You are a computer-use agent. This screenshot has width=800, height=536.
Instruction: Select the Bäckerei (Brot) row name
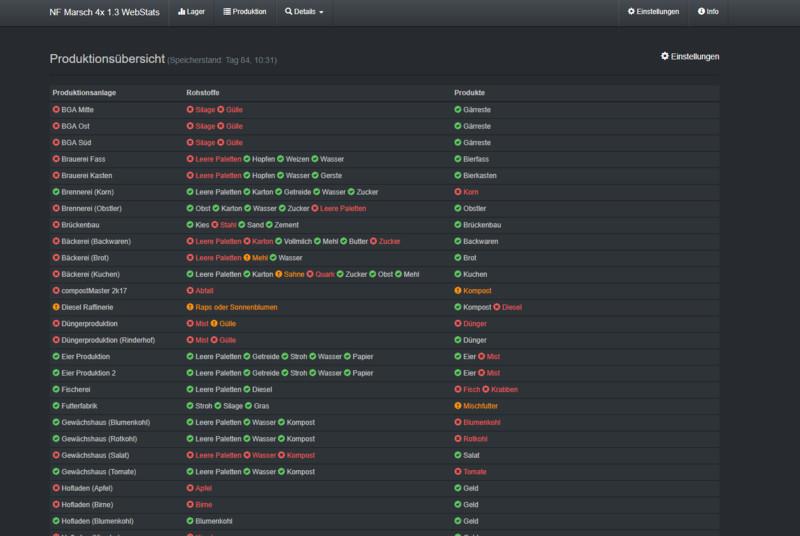(85, 258)
